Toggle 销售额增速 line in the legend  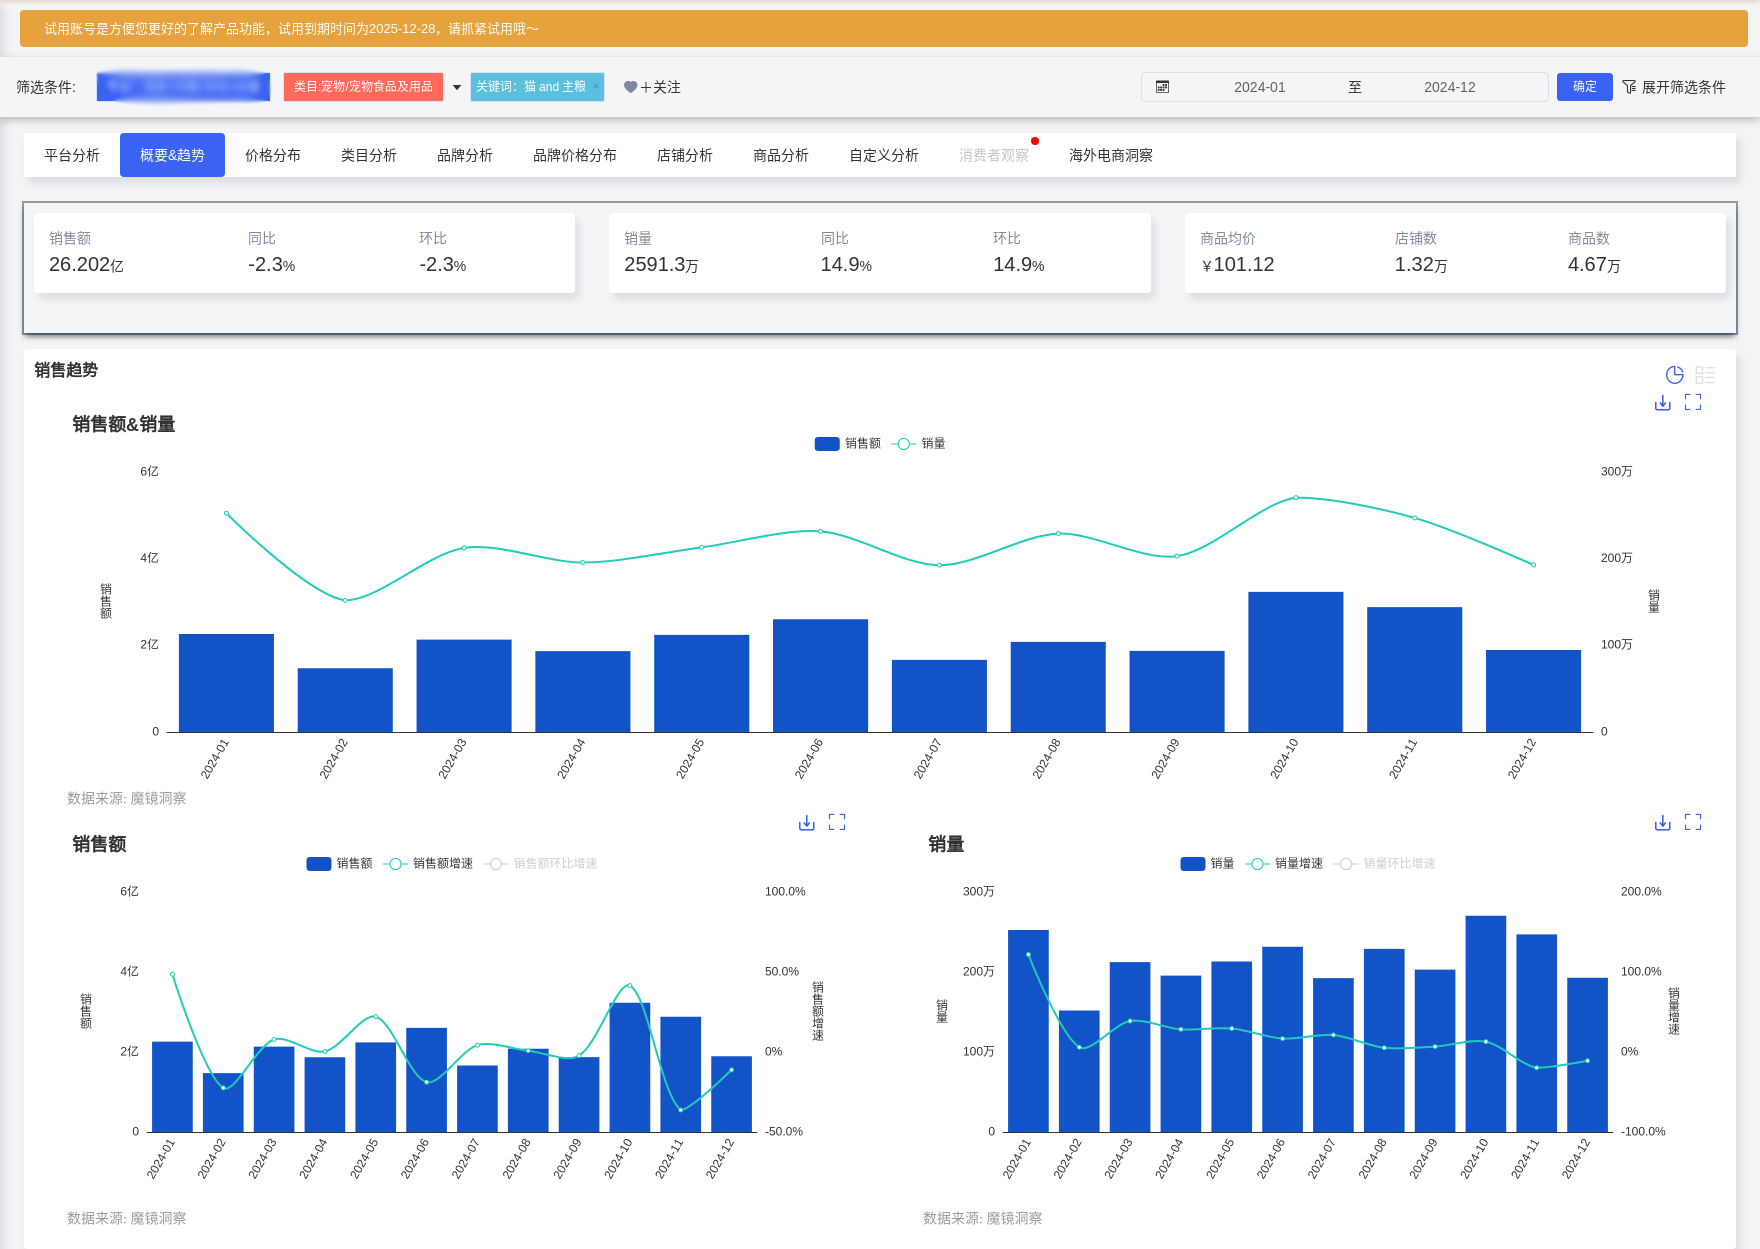428,864
